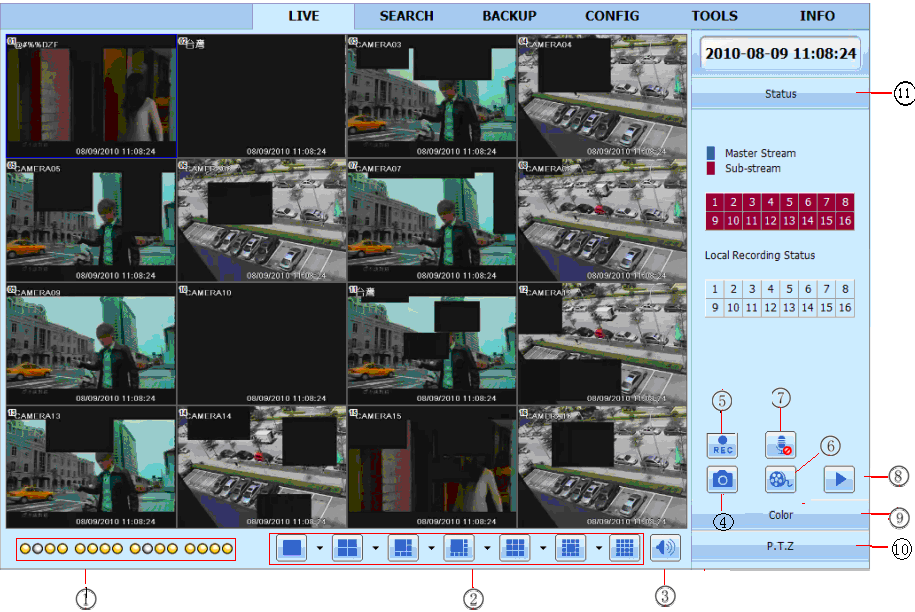
Task: Expand the Color panel
Action: (x=780, y=515)
